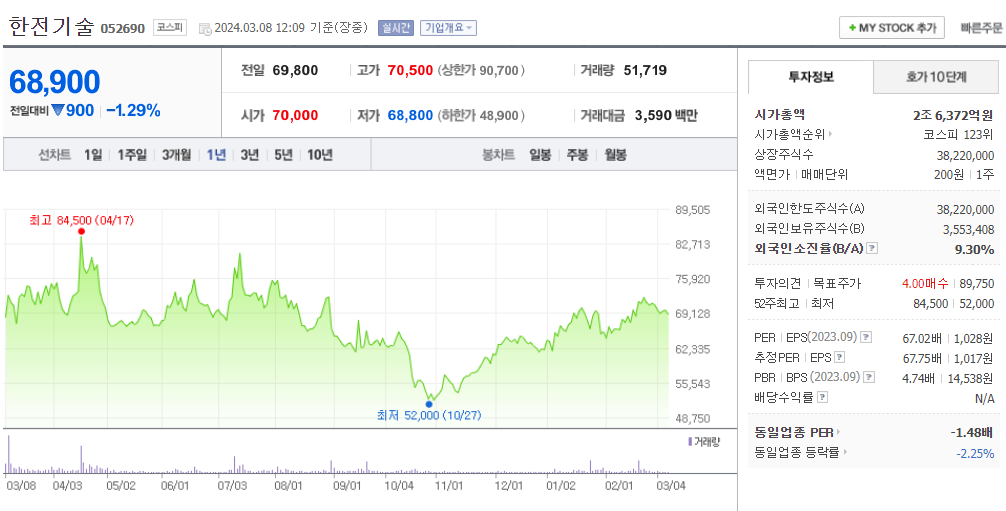Click the help icon next to 배당수익률
1006x511 pixels.
click(823, 397)
